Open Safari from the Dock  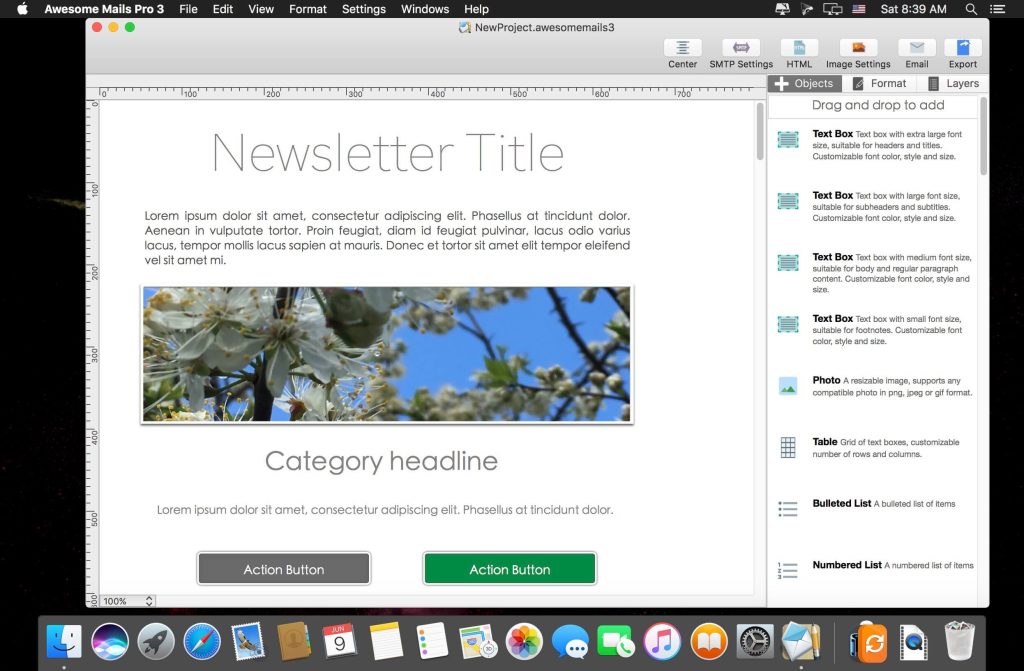coord(201,640)
